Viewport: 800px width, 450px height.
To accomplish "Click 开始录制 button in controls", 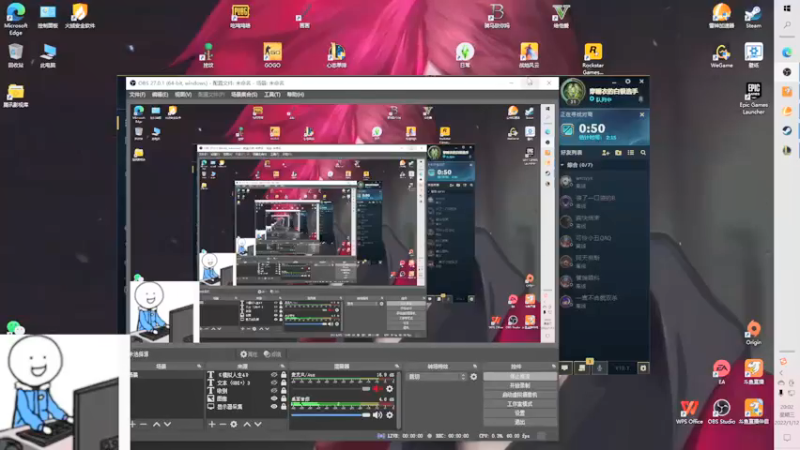I will pyautogui.click(x=520, y=386).
